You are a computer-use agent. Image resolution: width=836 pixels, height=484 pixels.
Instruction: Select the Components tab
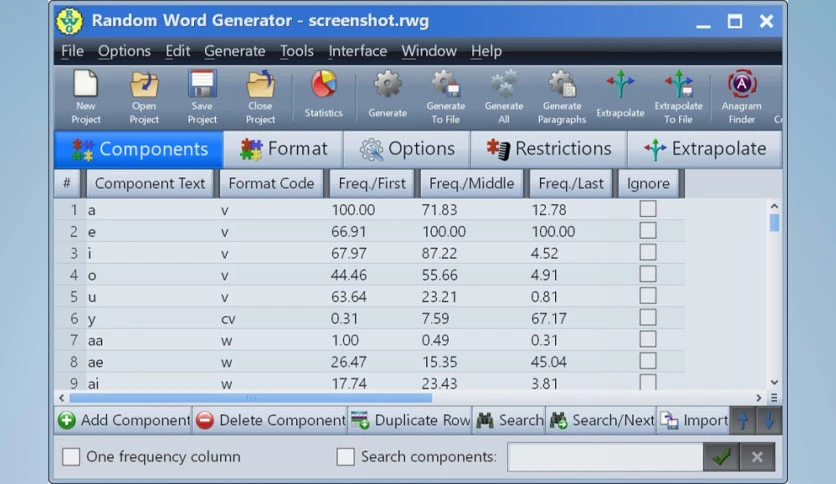pyautogui.click(x=139, y=149)
